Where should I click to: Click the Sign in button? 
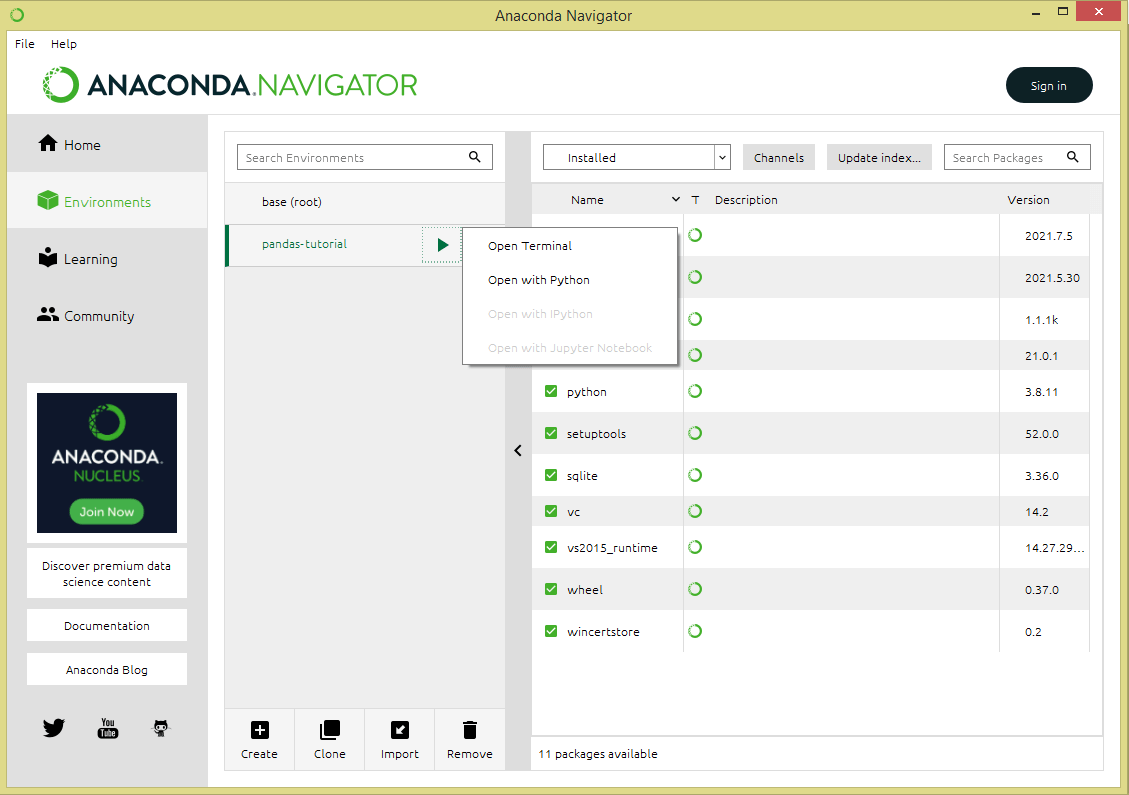point(1049,85)
